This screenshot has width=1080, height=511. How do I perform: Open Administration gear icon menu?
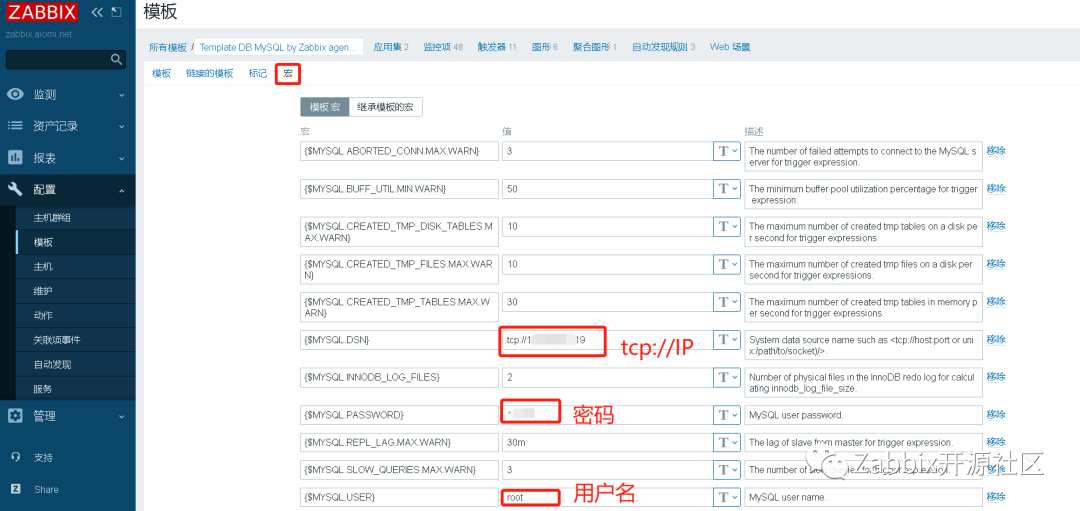[x=15, y=416]
